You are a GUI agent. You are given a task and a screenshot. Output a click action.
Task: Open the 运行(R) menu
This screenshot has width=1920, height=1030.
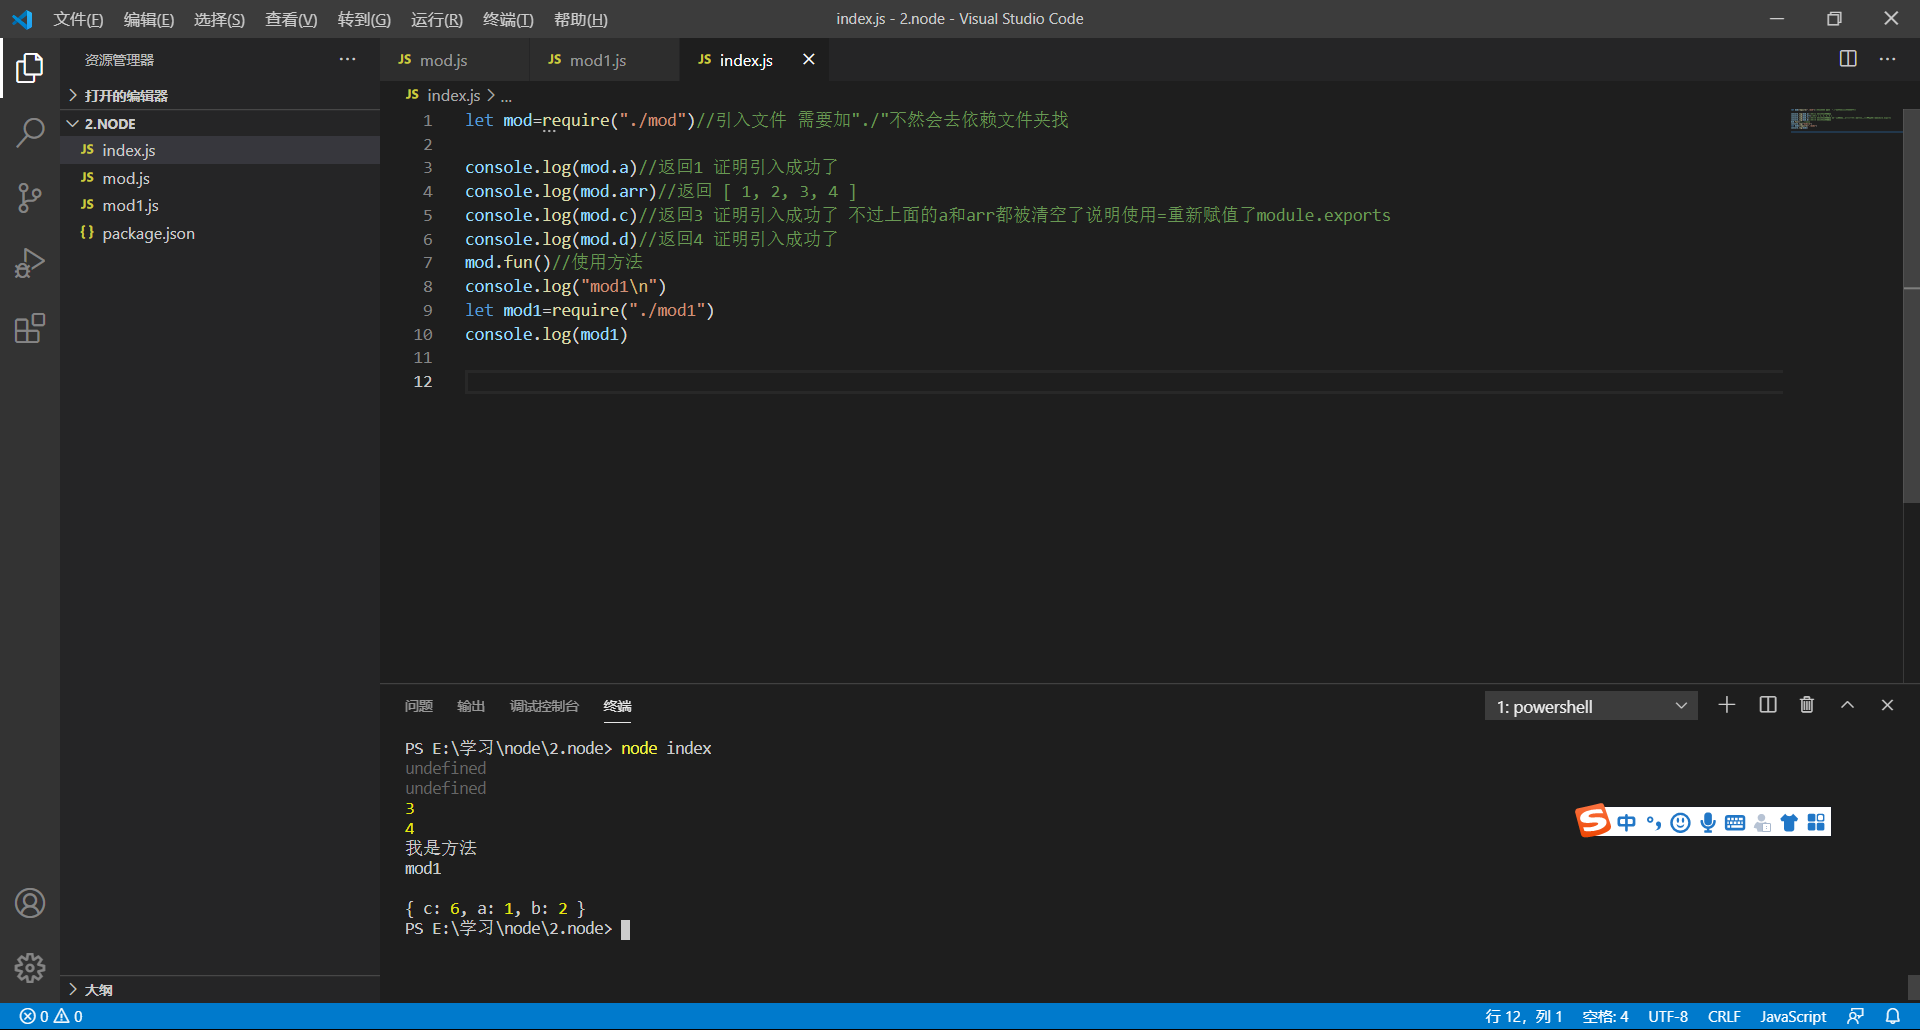tap(437, 19)
